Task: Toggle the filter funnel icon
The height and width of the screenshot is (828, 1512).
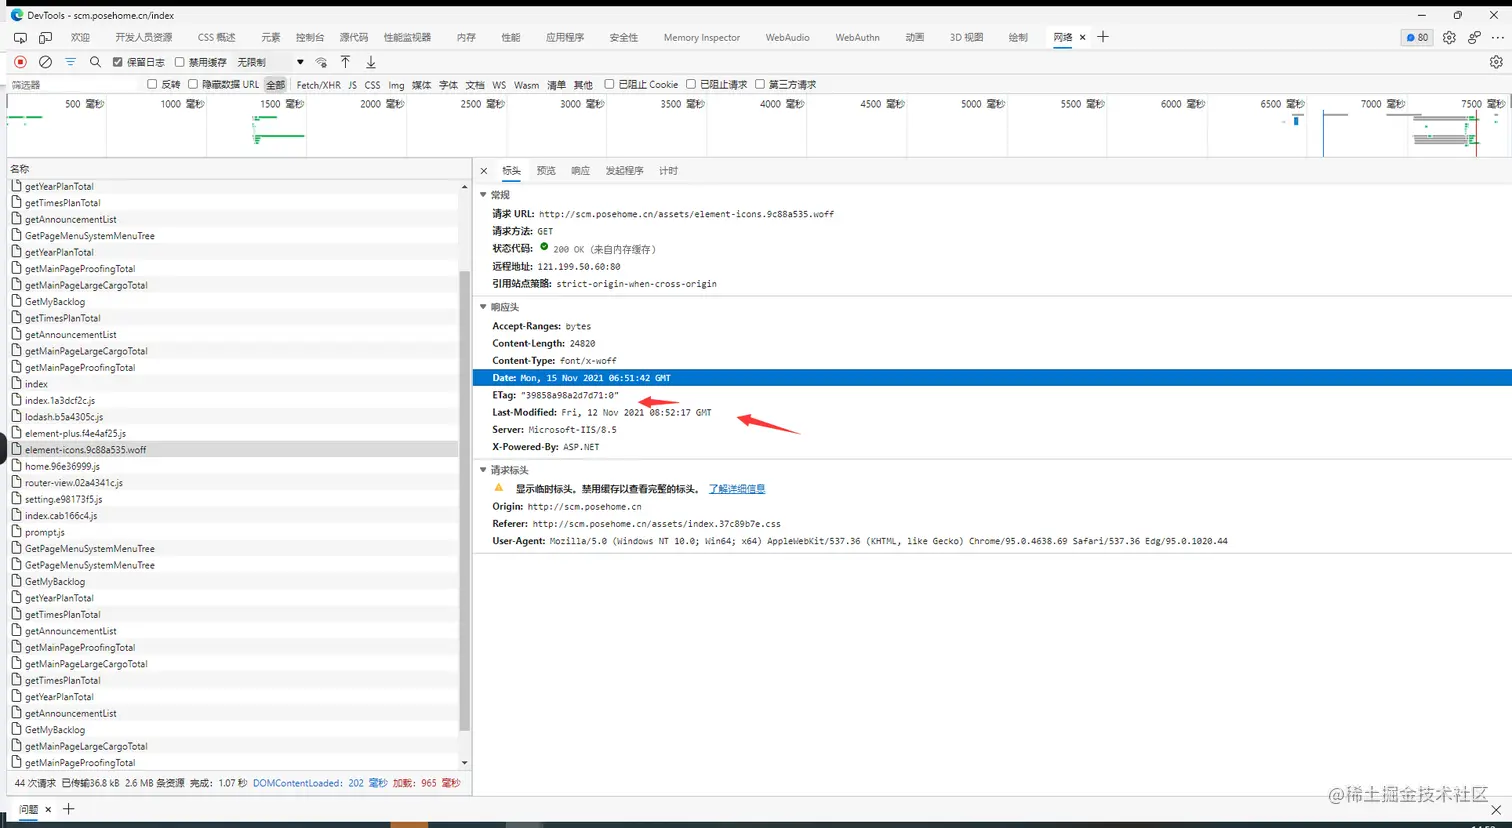Action: (x=70, y=62)
